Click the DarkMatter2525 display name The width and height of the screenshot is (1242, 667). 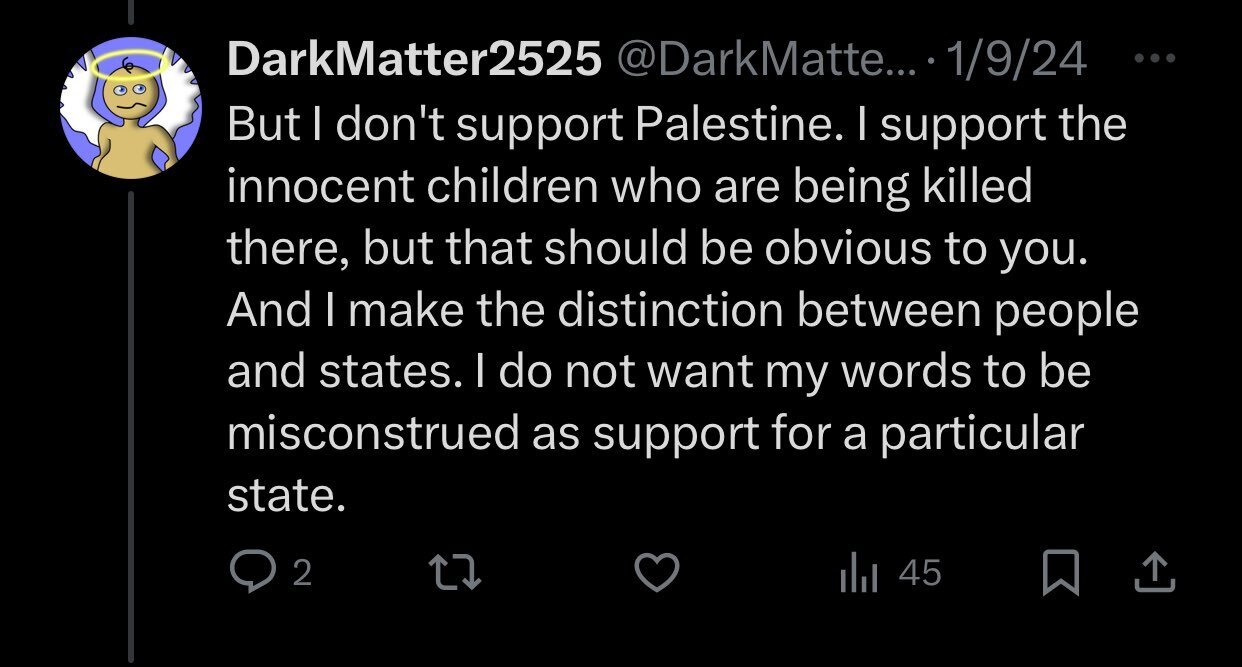pos(414,62)
